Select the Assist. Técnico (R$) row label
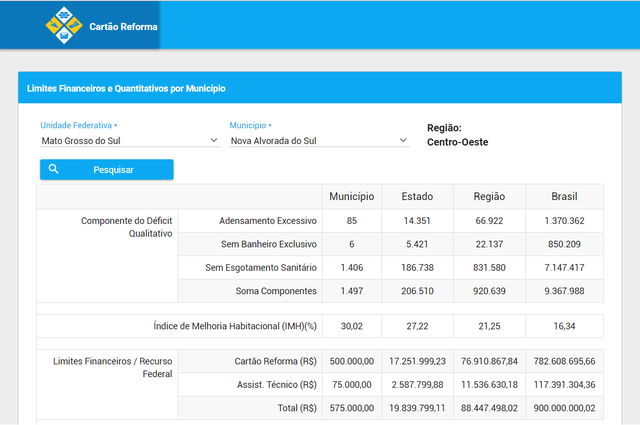This screenshot has height=425, width=640. coord(274,384)
